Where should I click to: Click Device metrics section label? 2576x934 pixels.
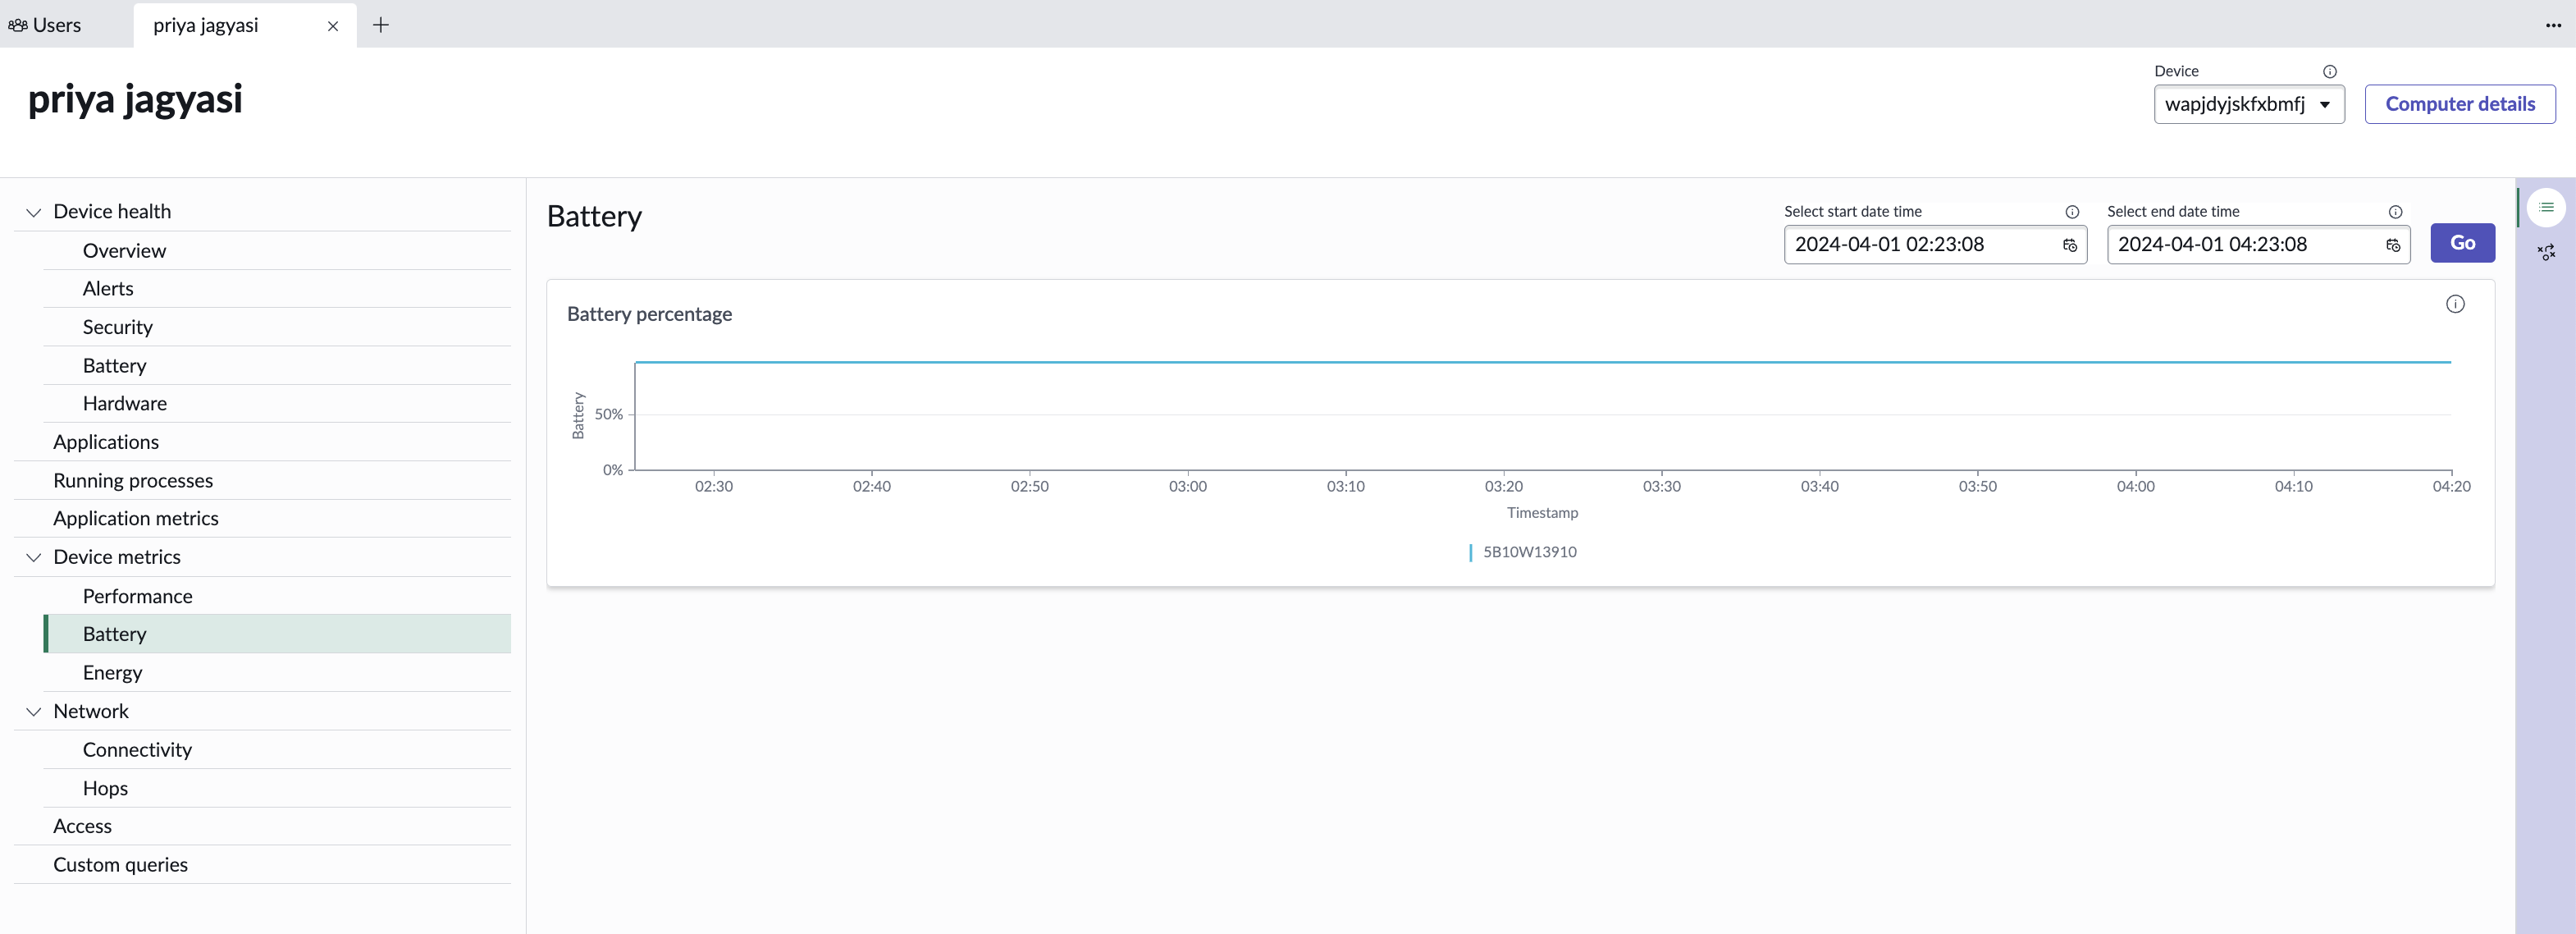(117, 557)
